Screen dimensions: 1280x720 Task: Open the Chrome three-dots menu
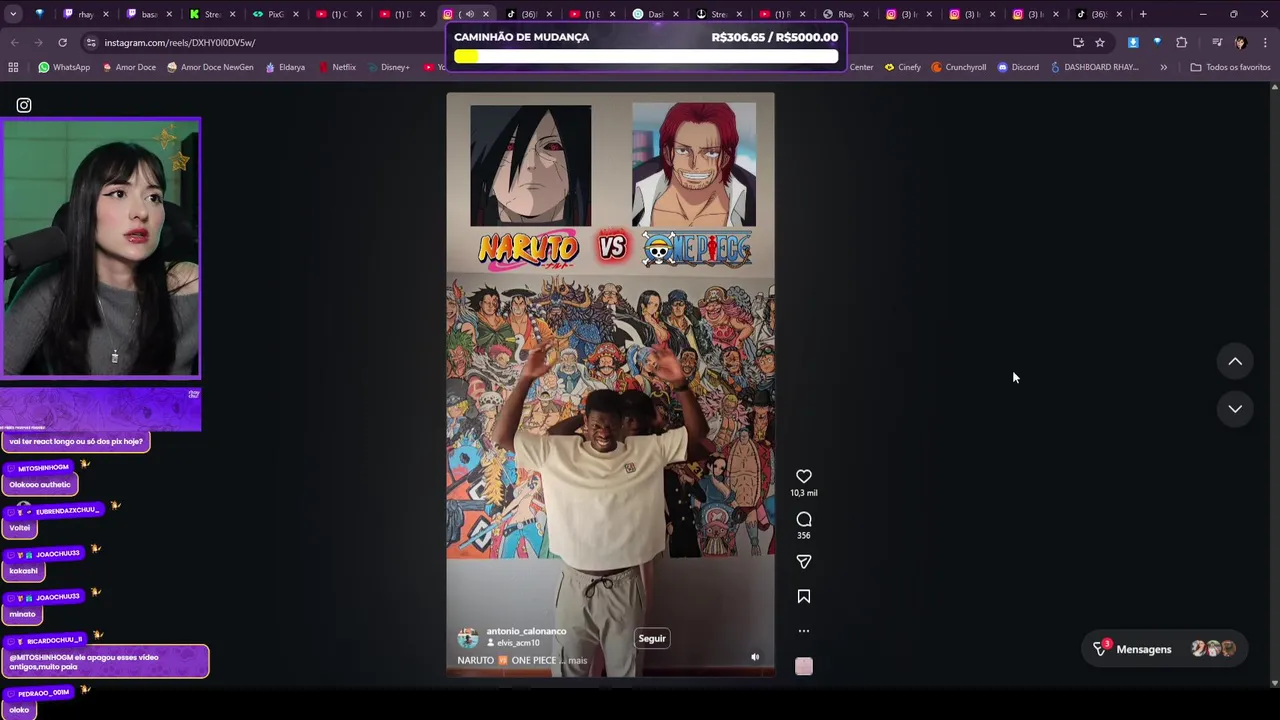(x=1266, y=43)
